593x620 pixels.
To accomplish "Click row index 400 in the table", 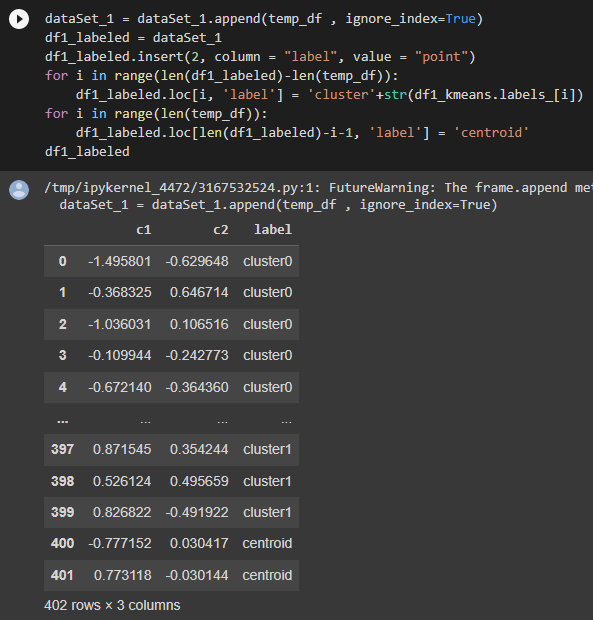I will coord(62,544).
